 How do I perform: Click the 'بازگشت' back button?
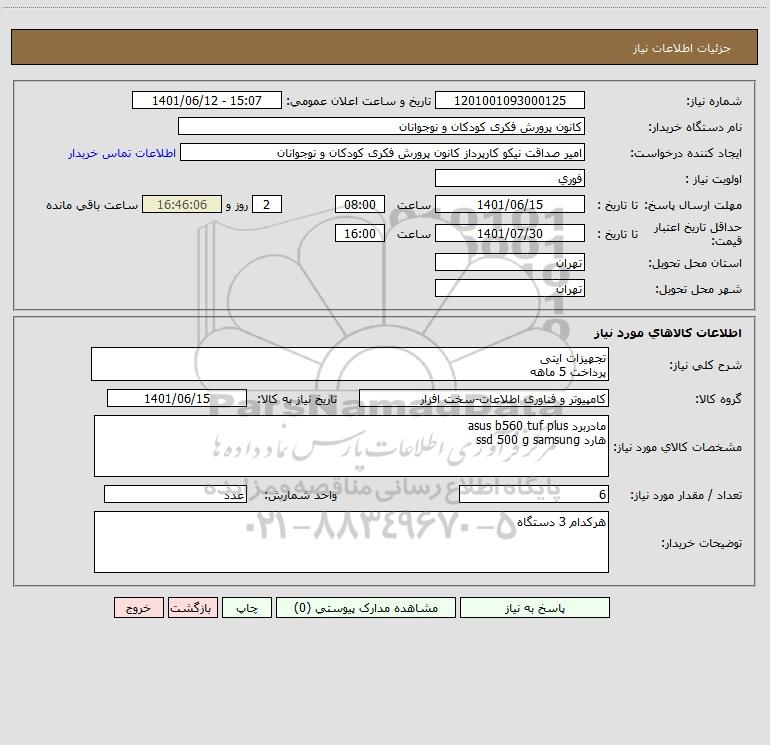click(192, 607)
